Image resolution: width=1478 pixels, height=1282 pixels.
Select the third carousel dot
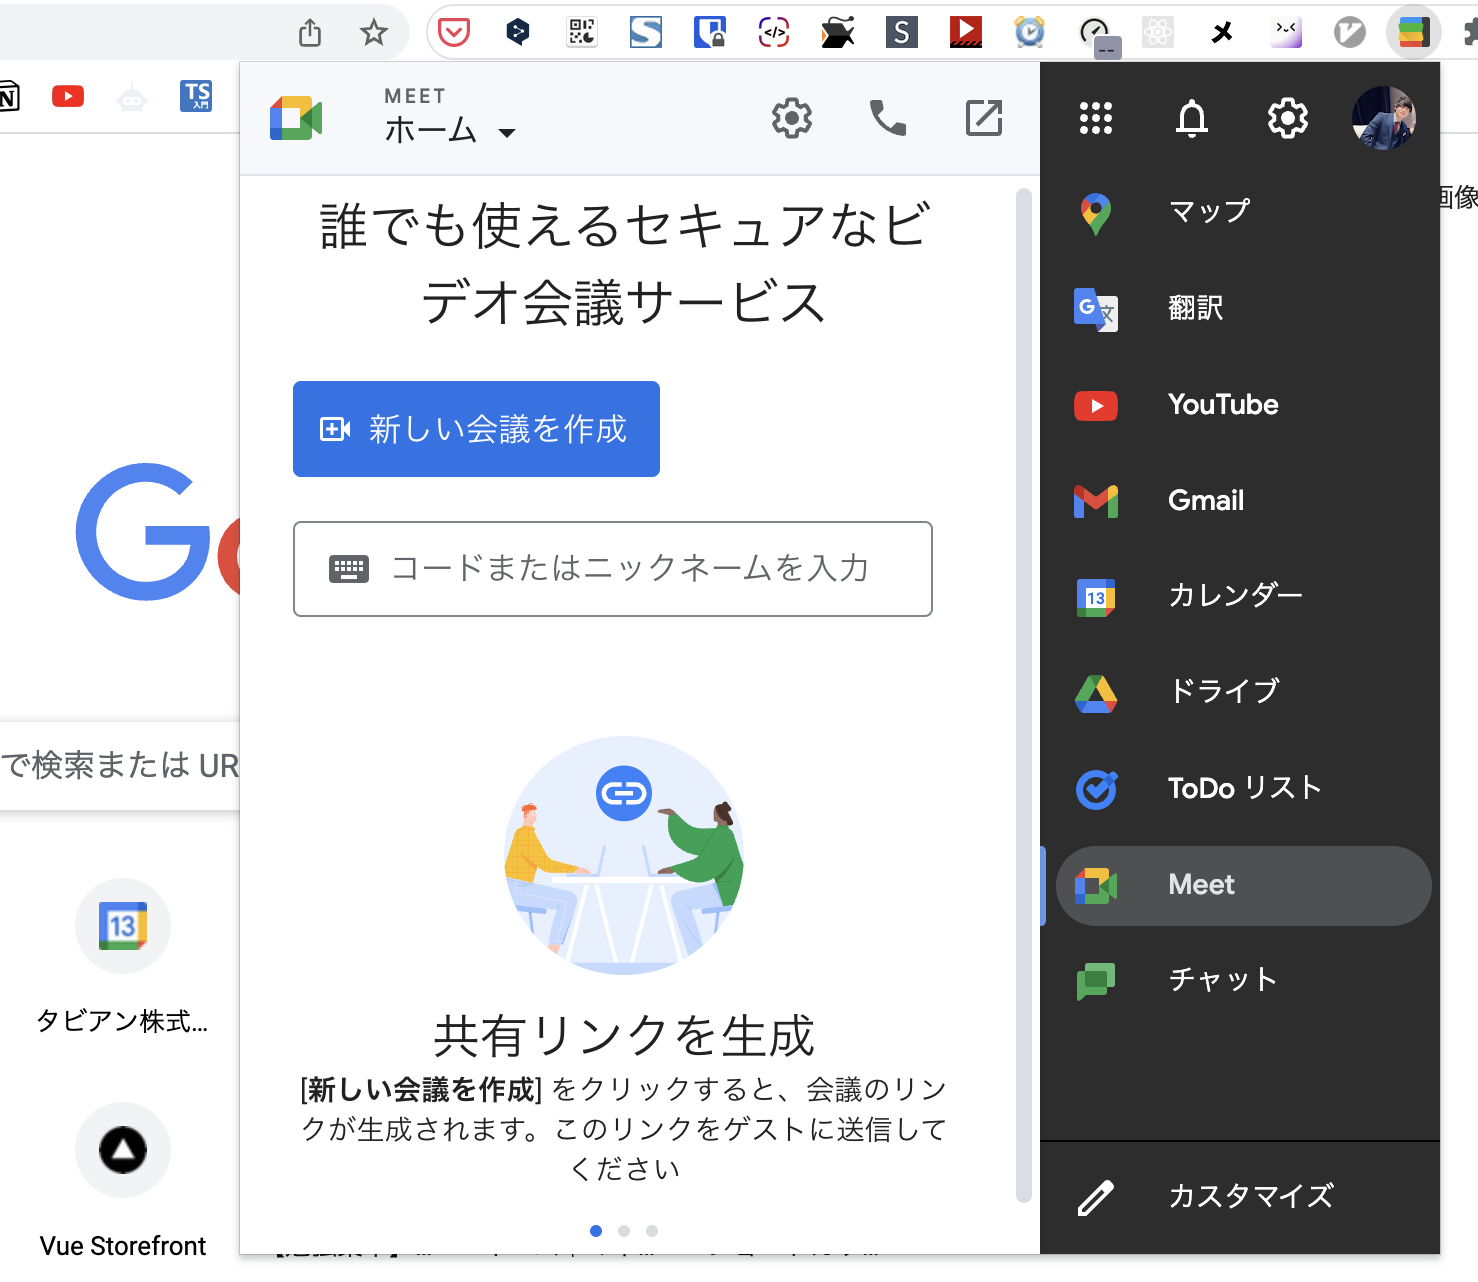652,1231
